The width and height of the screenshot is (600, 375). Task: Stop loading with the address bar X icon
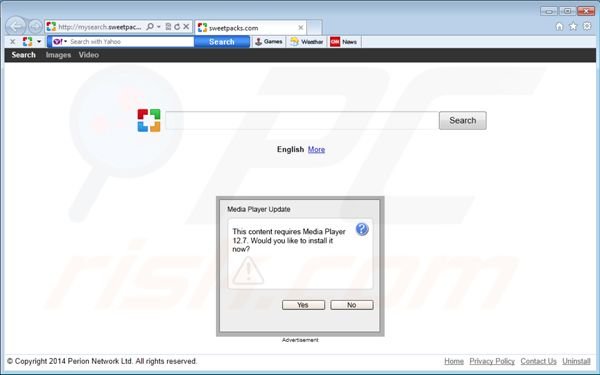coord(186,27)
